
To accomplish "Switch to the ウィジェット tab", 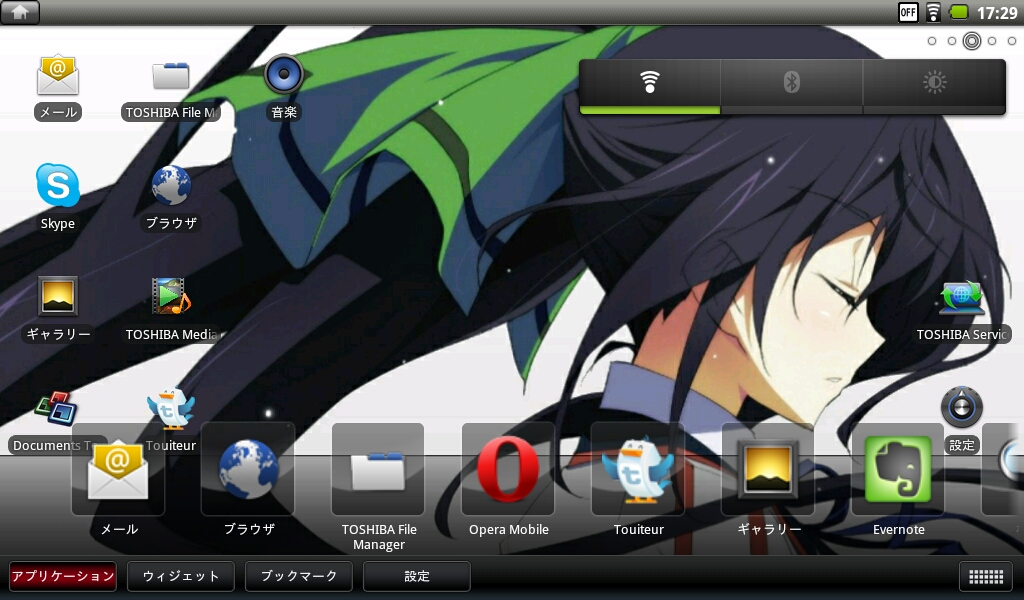I will tap(180, 576).
